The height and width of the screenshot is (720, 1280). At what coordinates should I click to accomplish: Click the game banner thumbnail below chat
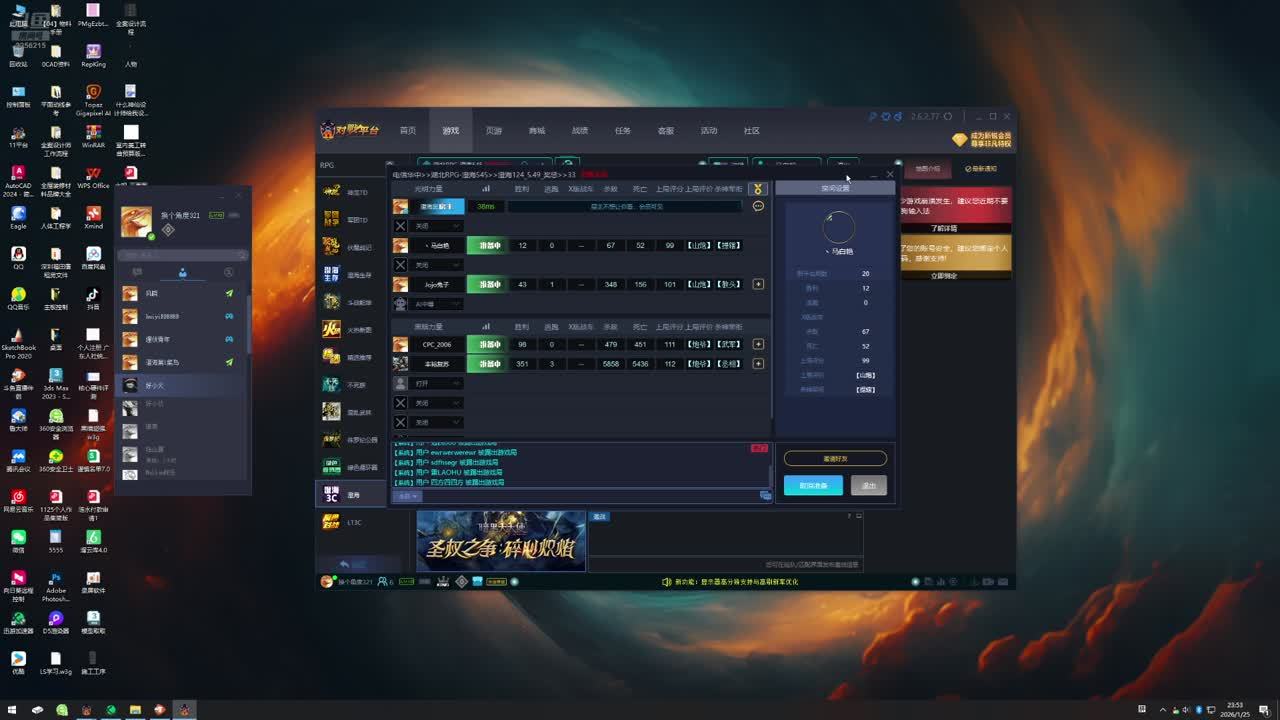pos(501,541)
